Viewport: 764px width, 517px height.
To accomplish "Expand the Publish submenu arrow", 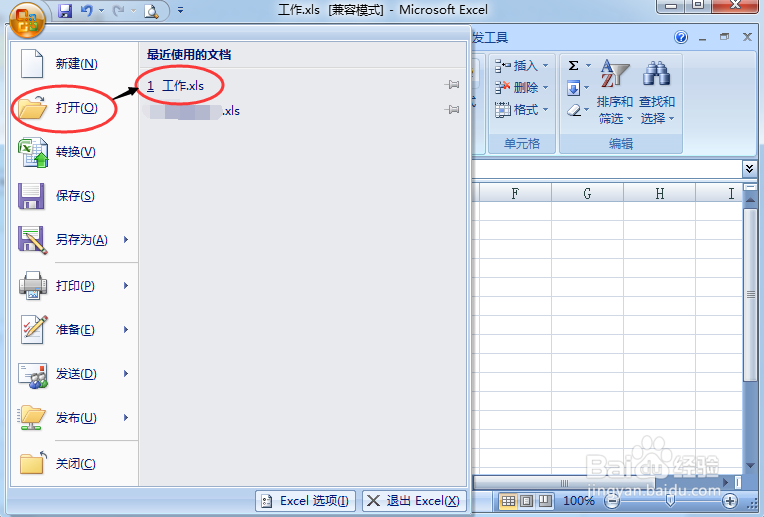I will [126, 418].
